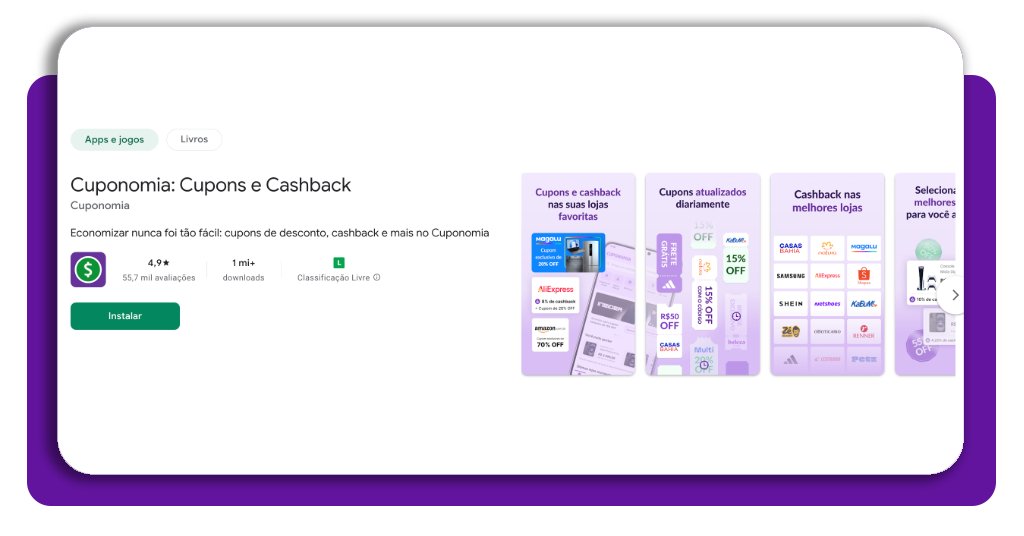Click the Cuponomia app icon
The height and width of the screenshot is (536, 1024).
click(88, 270)
